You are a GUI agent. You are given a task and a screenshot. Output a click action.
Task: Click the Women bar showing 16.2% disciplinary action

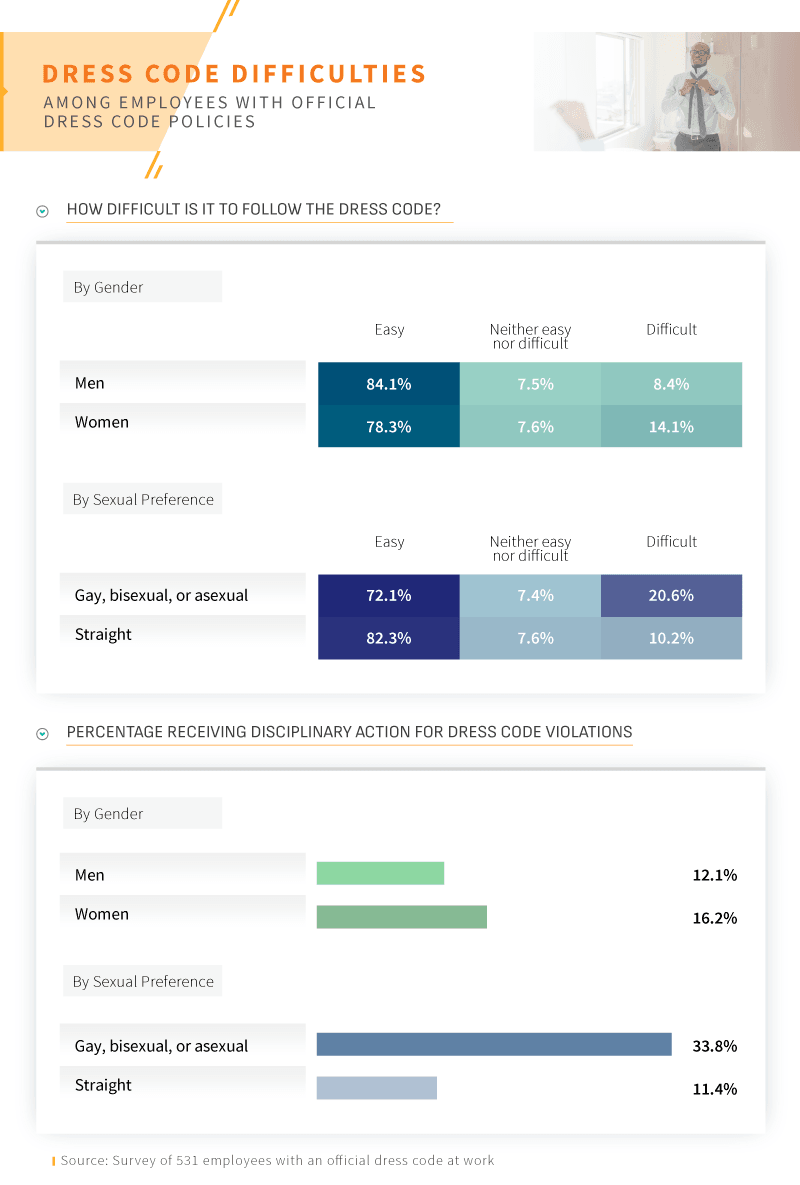pos(401,917)
